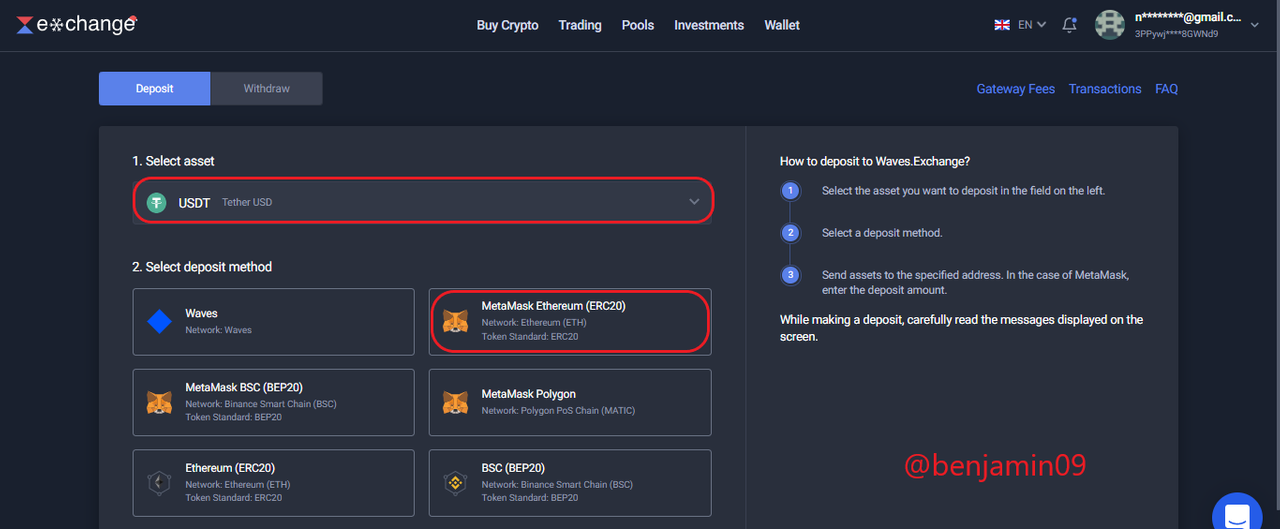Choose Ethereum (ERC20) direct deposit method
Viewport: 1280px width, 529px height.
(x=273, y=483)
